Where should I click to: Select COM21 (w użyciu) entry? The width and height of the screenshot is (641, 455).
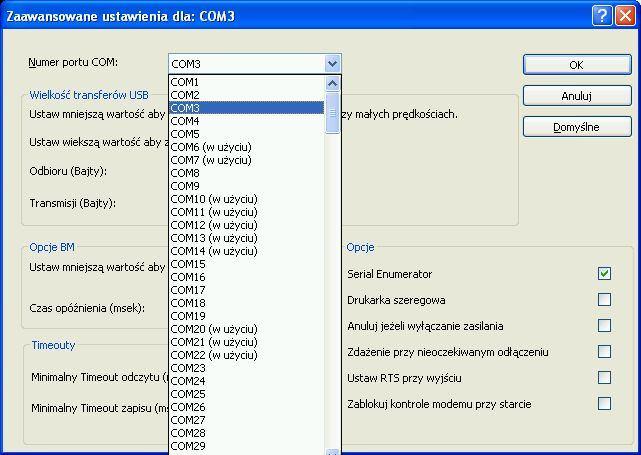pos(247,342)
